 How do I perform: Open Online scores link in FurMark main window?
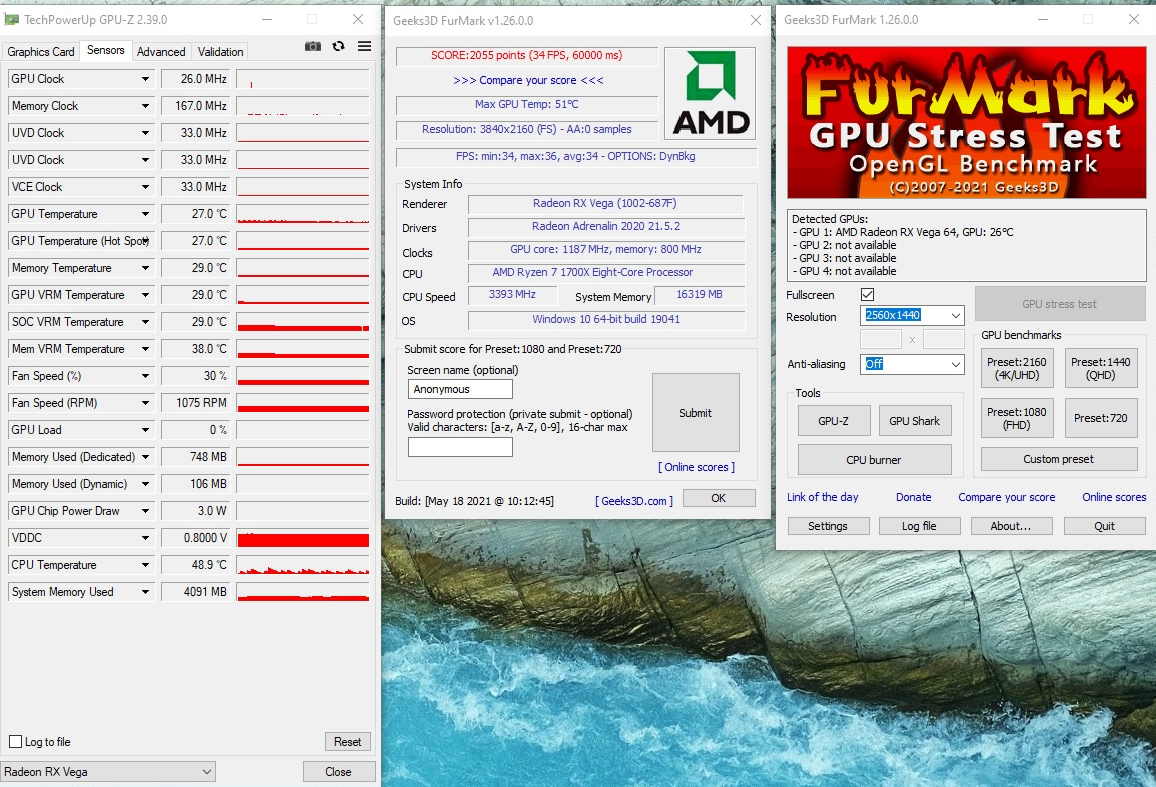click(x=1114, y=497)
